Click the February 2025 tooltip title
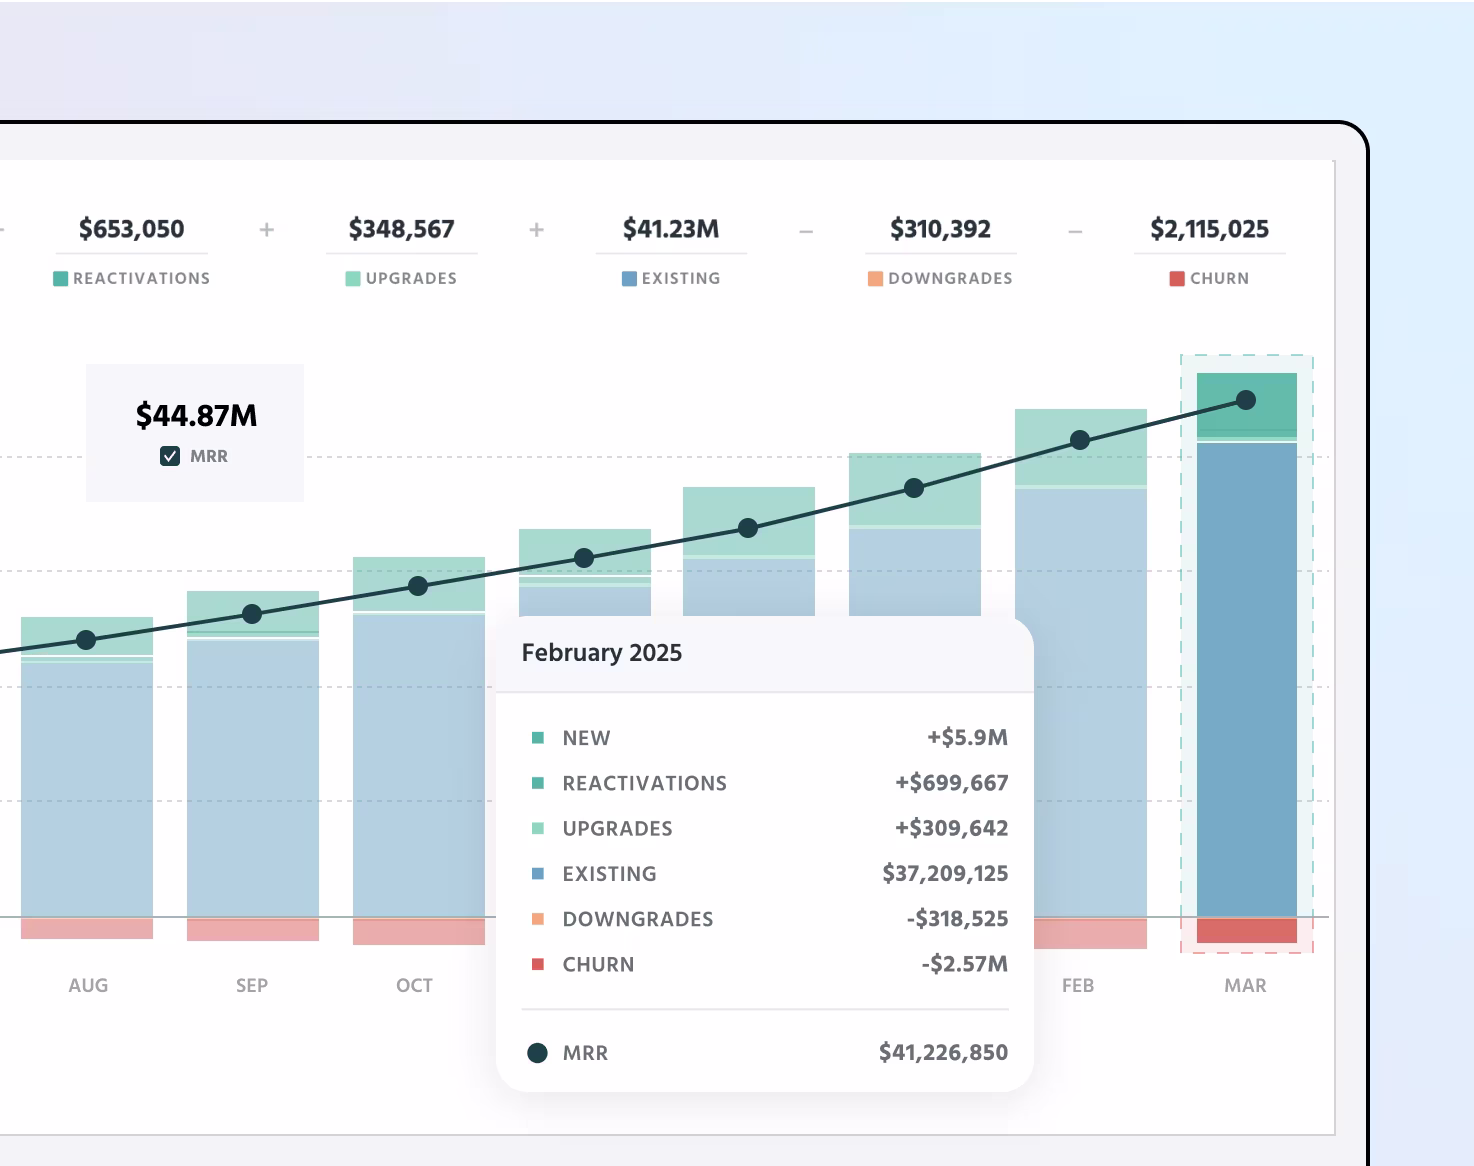The width and height of the screenshot is (1474, 1166). point(602,653)
